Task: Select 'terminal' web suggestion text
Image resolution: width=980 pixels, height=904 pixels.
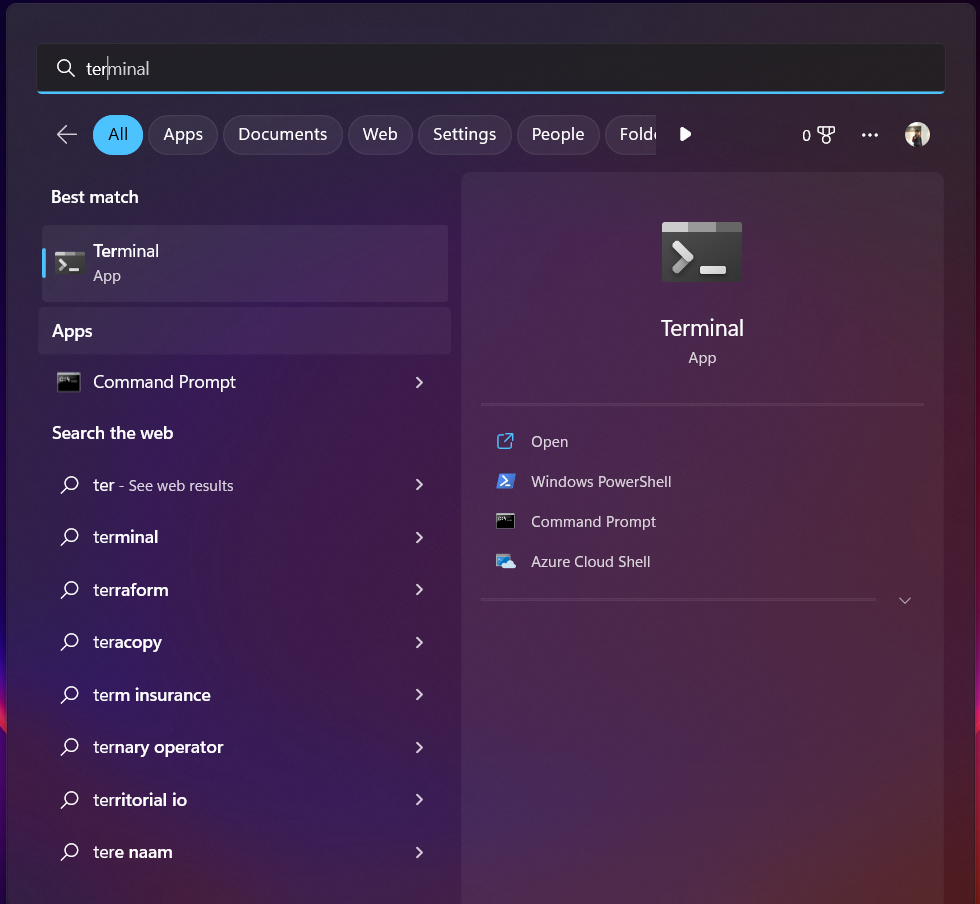Action: pos(125,537)
